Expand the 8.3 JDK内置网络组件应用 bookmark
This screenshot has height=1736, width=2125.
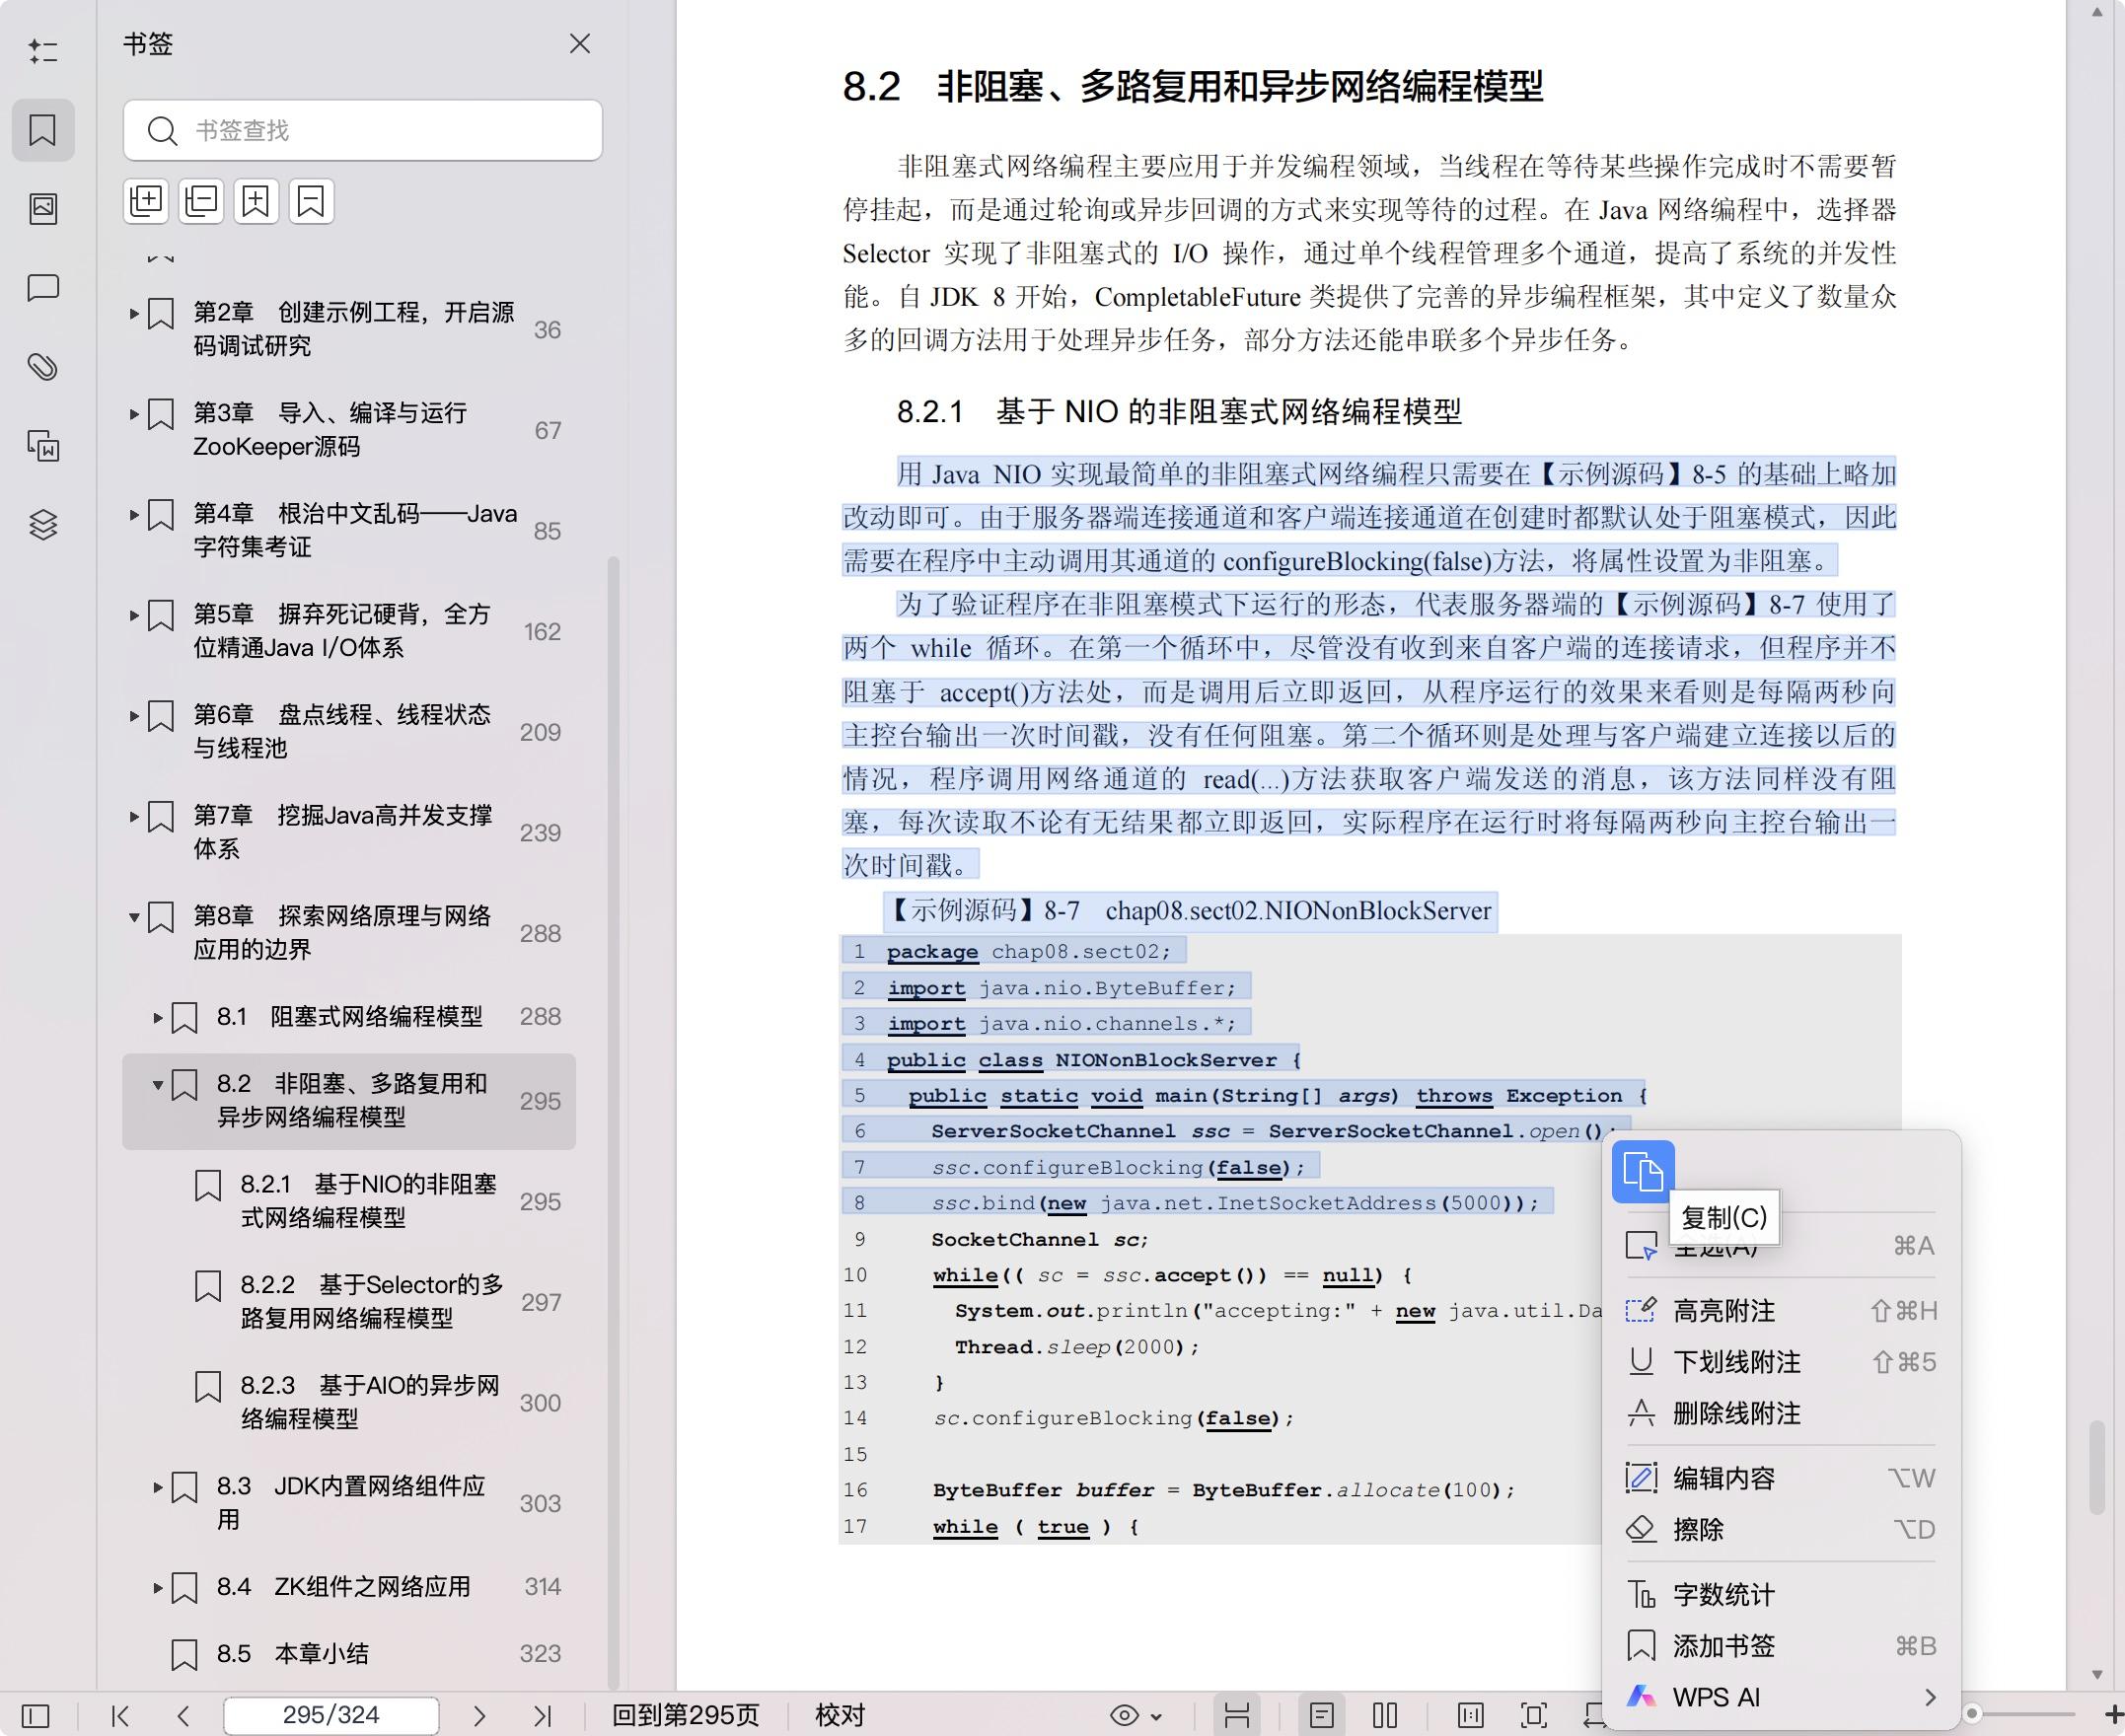[x=157, y=1487]
